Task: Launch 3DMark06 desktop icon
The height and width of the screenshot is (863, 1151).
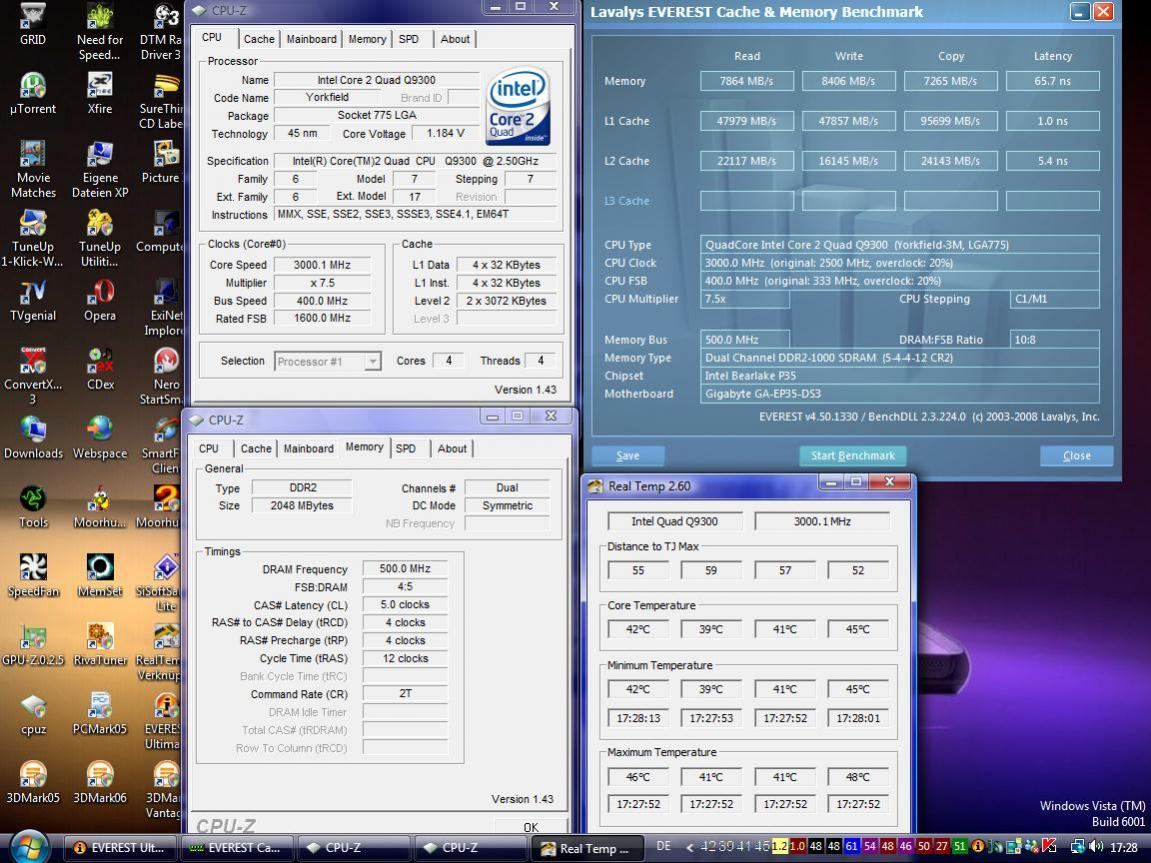Action: point(100,784)
